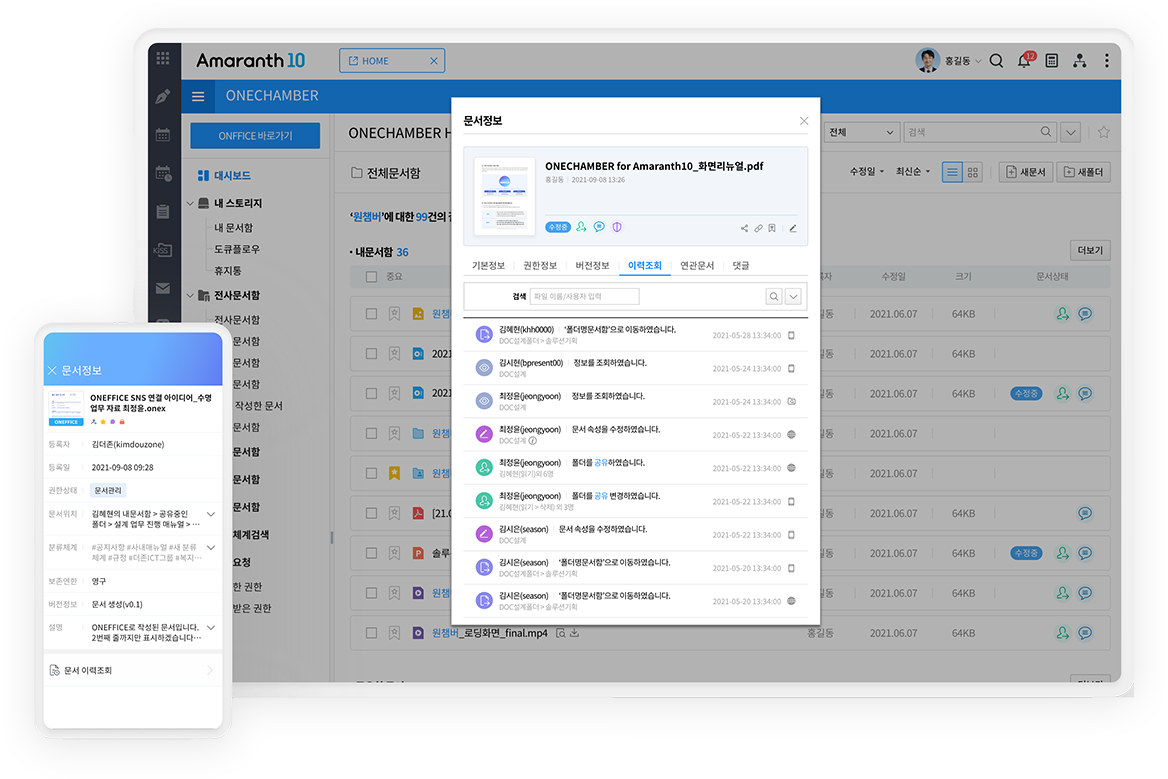Open the app grid launcher icon
The image size is (1168, 779).
(163, 59)
